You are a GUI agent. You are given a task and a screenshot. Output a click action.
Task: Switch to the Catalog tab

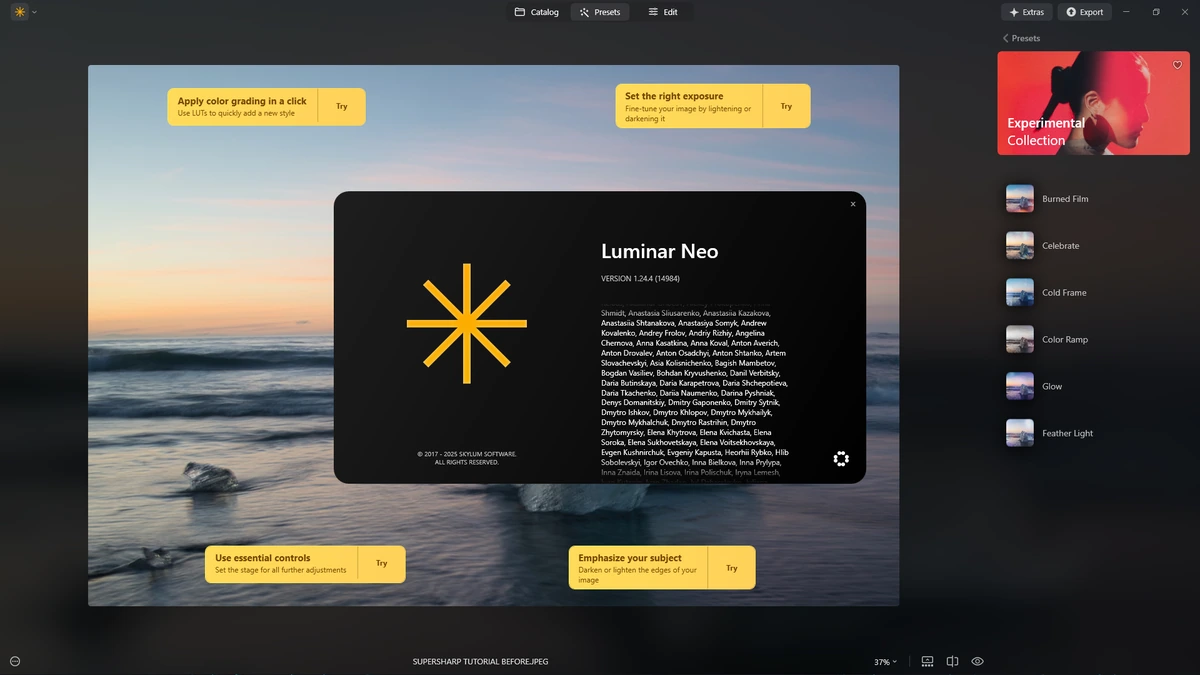point(537,12)
